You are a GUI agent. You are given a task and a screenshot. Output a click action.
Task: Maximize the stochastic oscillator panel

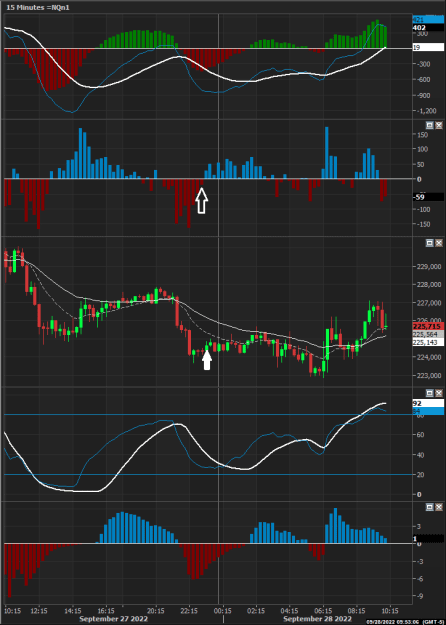[430, 393]
